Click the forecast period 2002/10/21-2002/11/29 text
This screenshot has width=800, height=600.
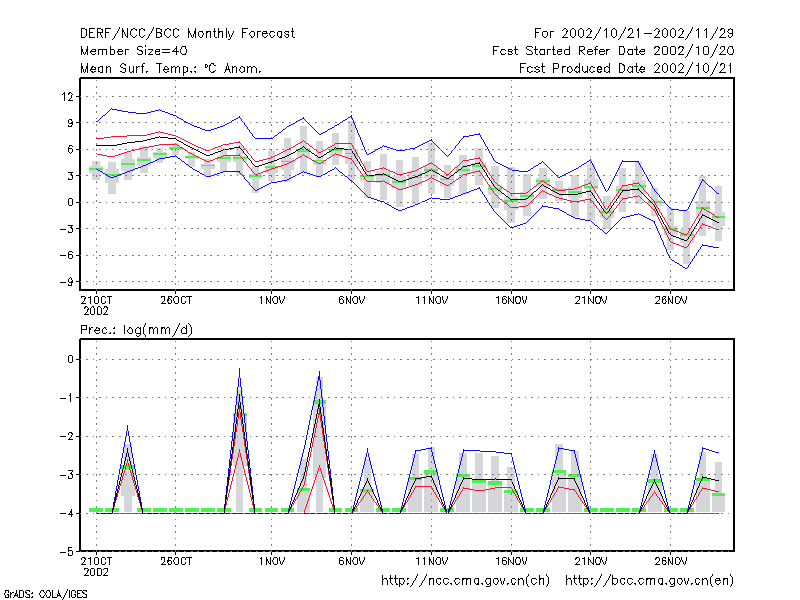pos(634,34)
